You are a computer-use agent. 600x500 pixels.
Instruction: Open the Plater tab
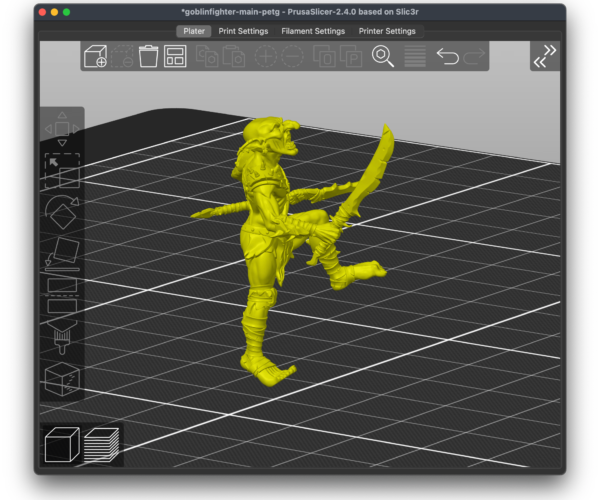[193, 31]
